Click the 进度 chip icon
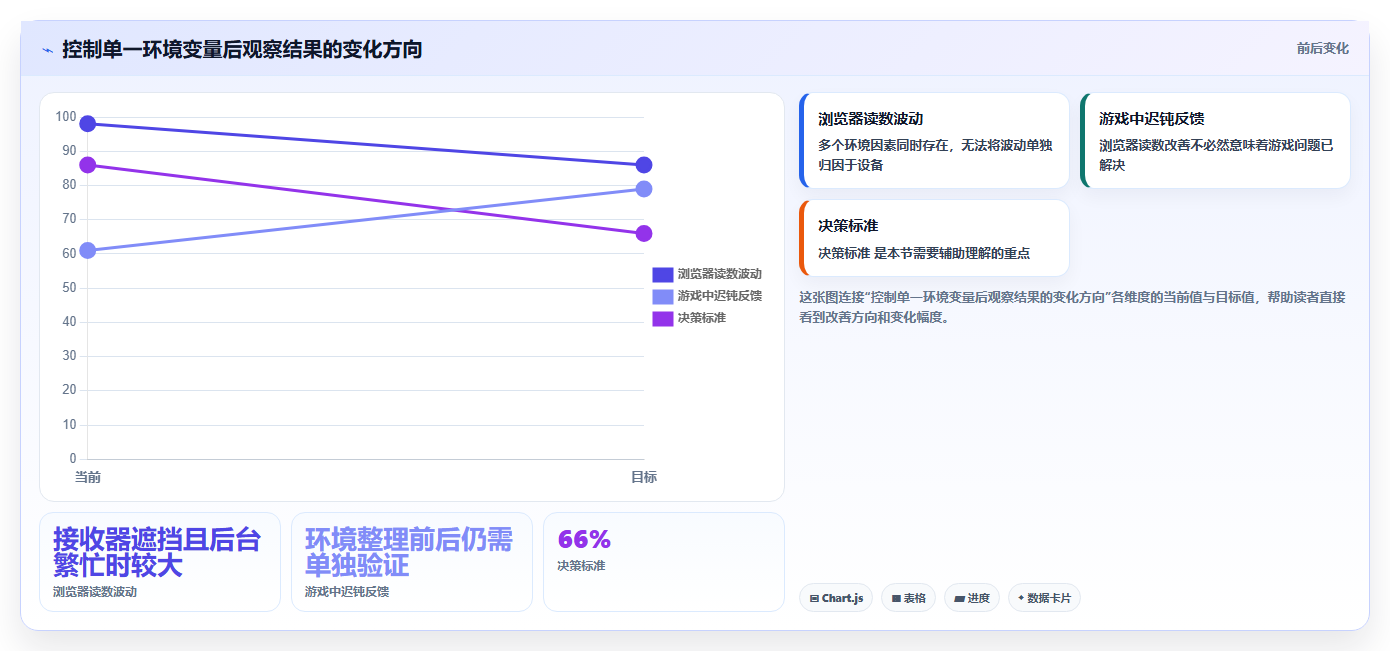This screenshot has width=1390, height=651. tap(960, 599)
